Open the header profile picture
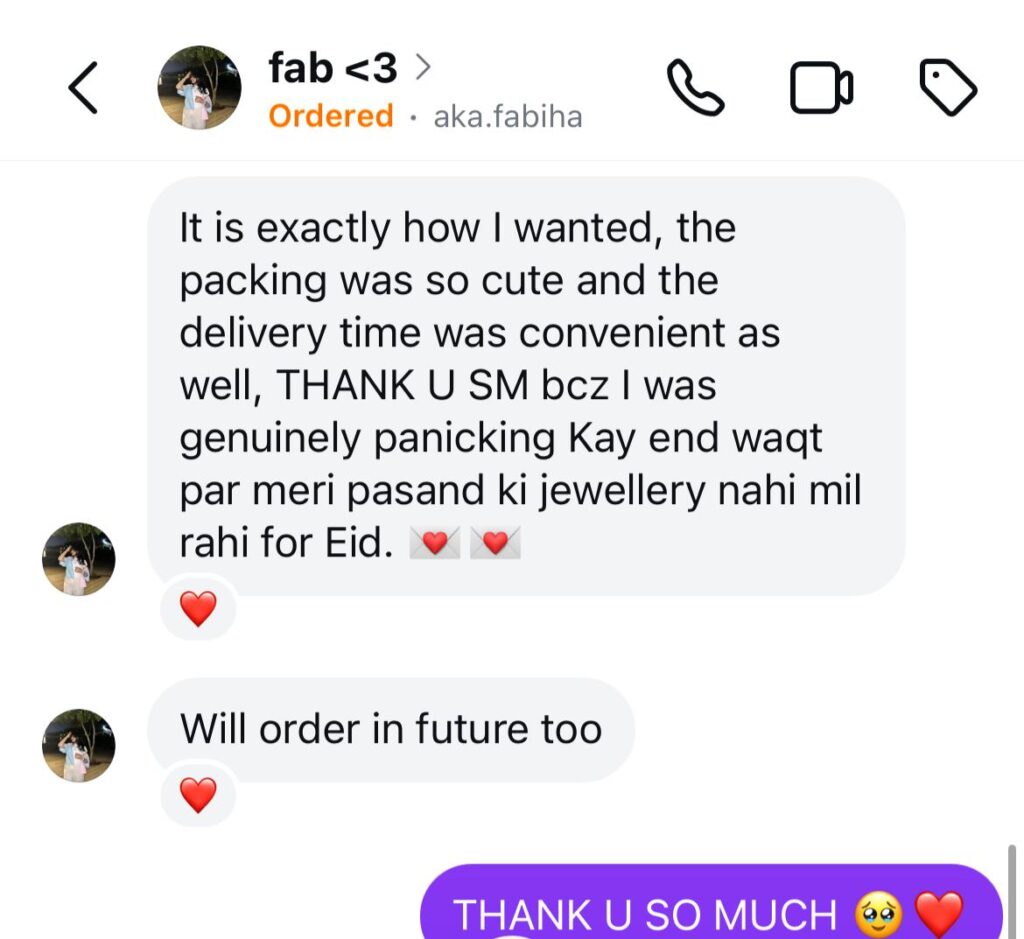This screenshot has height=939, width=1024. [199, 88]
